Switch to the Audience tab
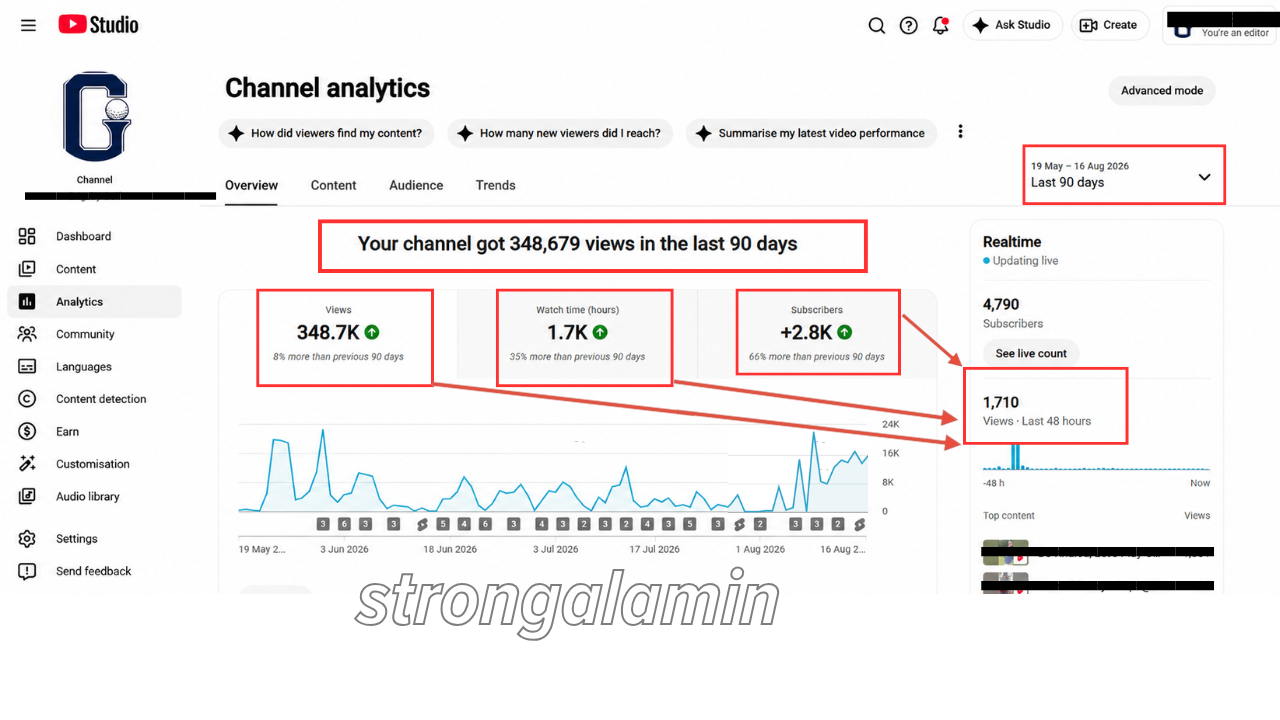Viewport: 1280px width, 720px height. (416, 186)
